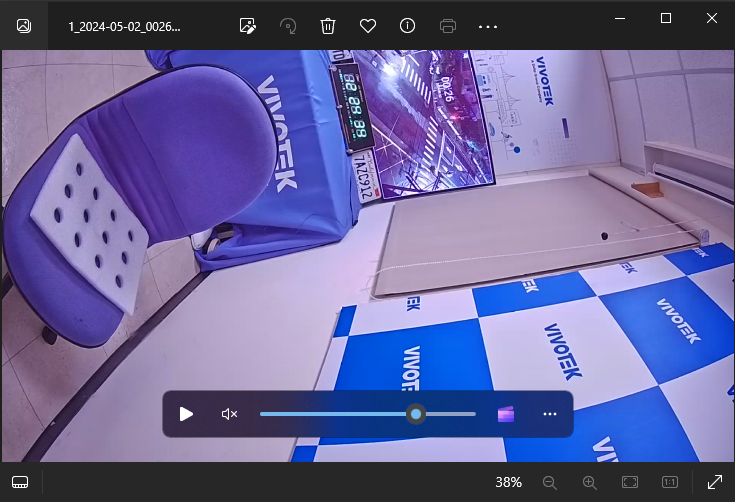Click the Edit image icon

click(247, 26)
